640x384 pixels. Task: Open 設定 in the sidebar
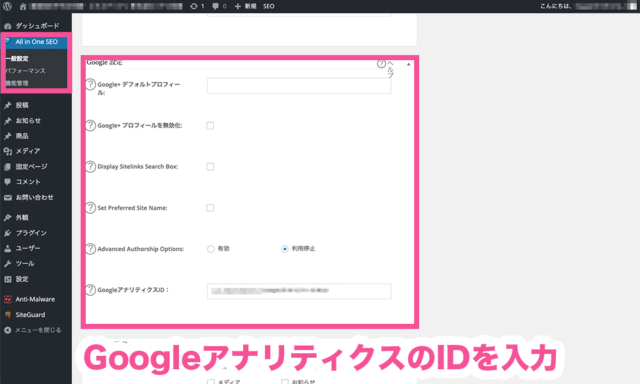pyautogui.click(x=22, y=279)
